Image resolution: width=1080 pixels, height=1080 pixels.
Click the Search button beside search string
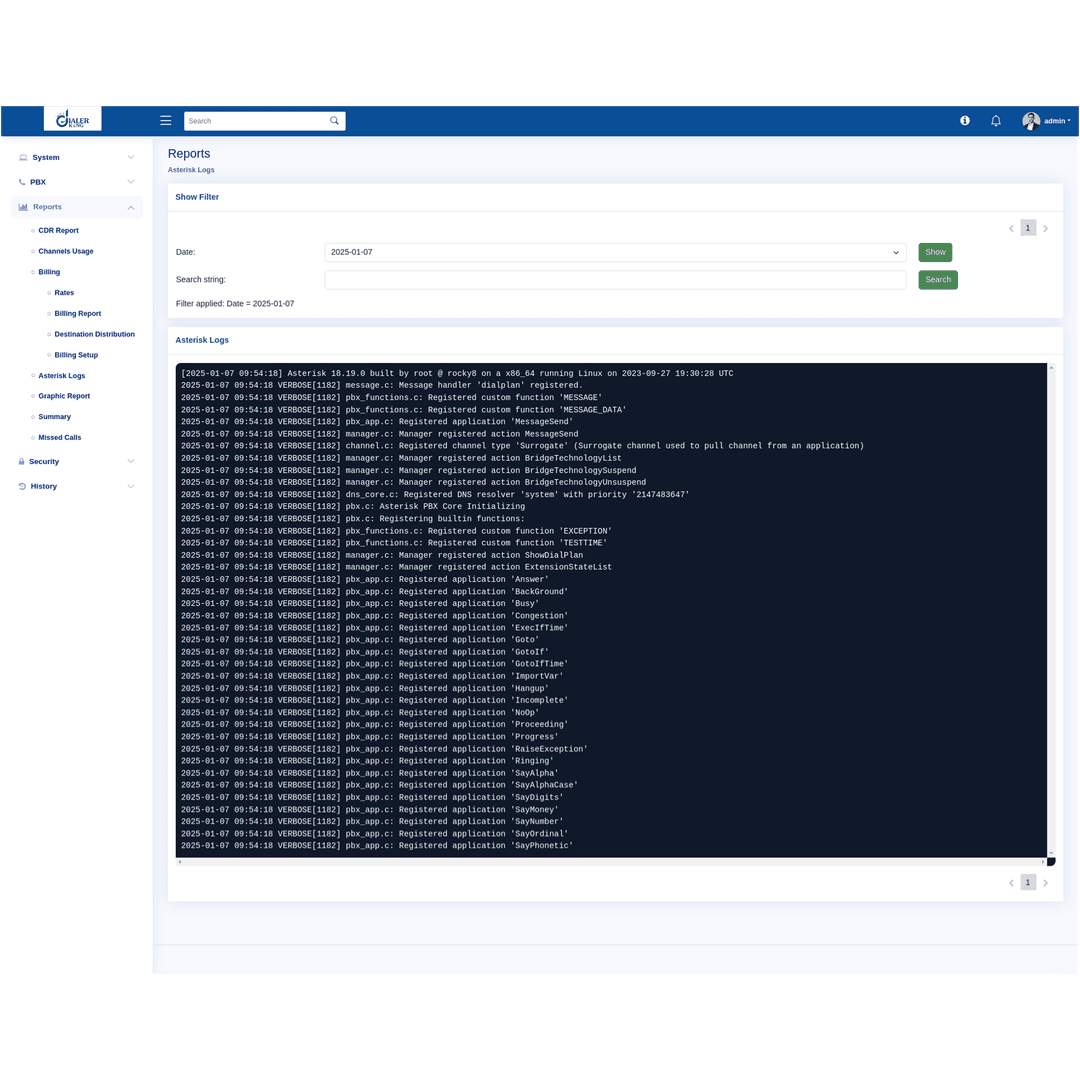(x=937, y=279)
